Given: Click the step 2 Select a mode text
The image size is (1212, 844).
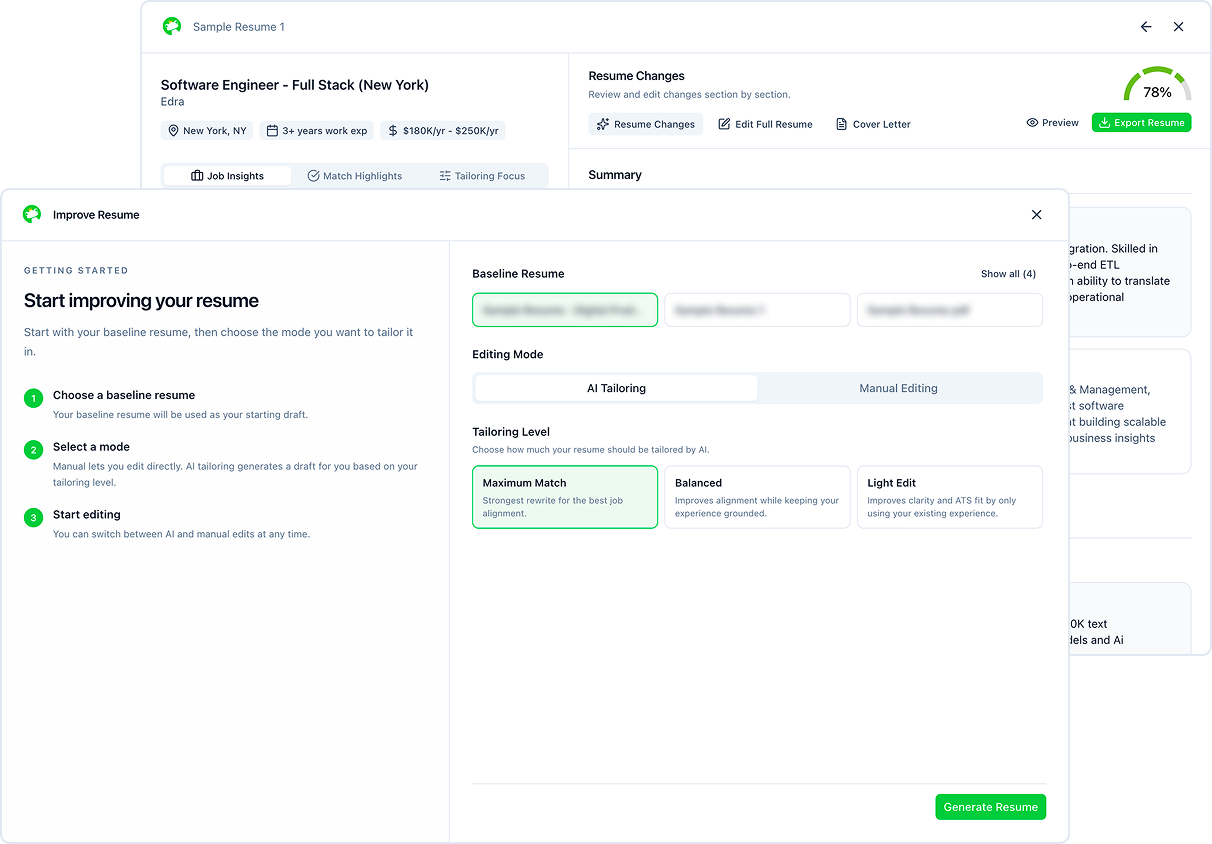Looking at the screenshot, I should tap(91, 447).
